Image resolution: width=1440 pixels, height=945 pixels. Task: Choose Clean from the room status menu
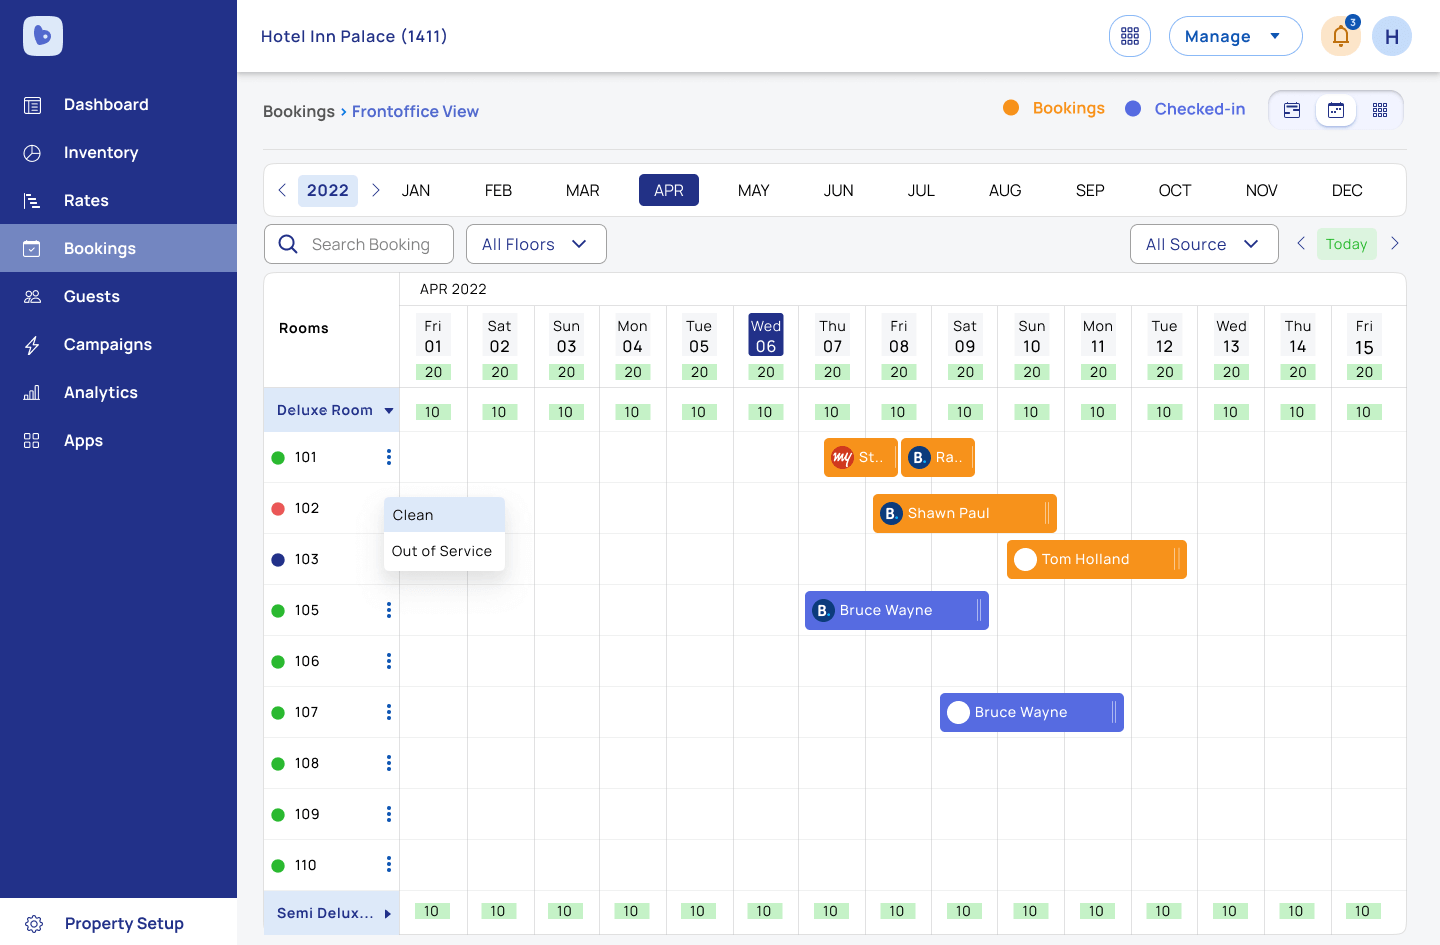pyautogui.click(x=444, y=515)
